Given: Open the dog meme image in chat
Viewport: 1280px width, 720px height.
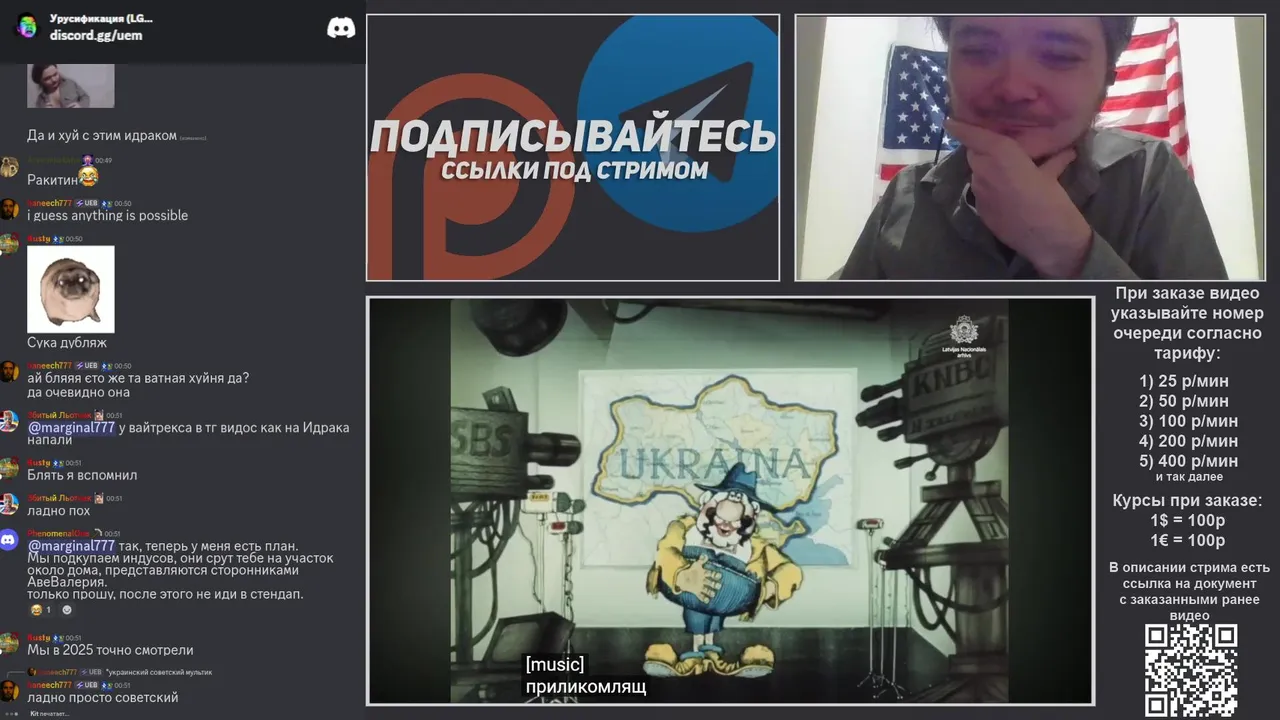Looking at the screenshot, I should pos(70,289).
